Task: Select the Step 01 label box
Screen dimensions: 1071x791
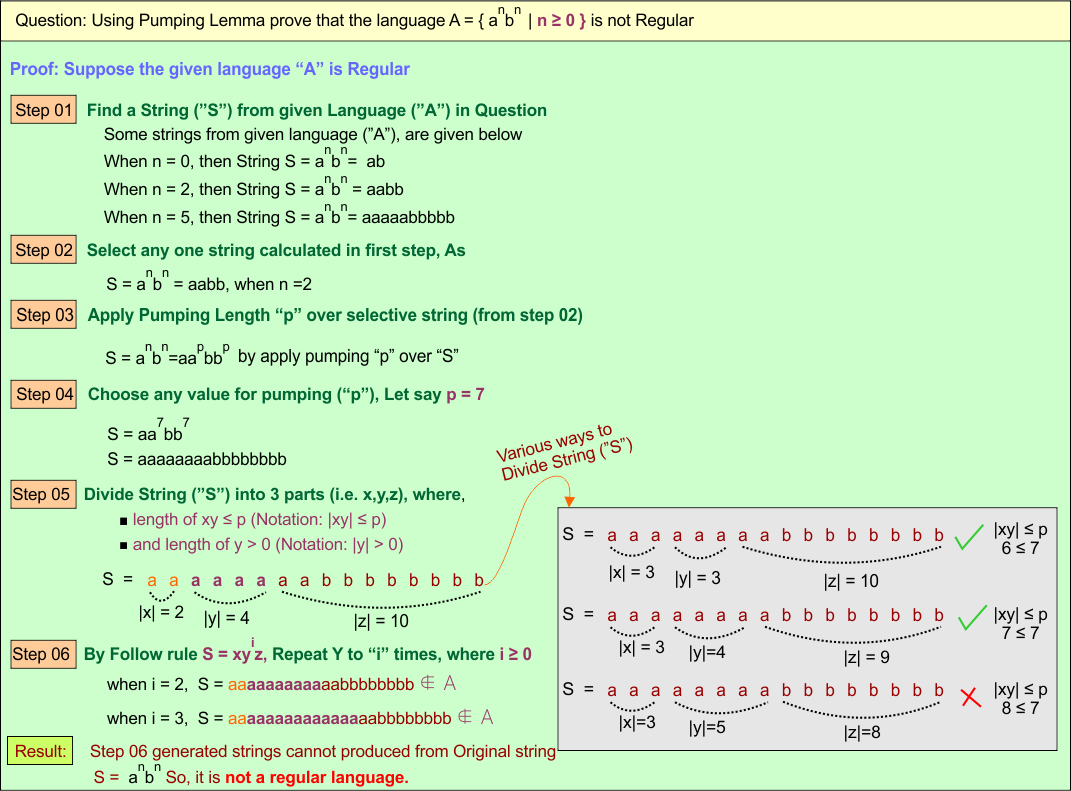Action: [x=44, y=110]
